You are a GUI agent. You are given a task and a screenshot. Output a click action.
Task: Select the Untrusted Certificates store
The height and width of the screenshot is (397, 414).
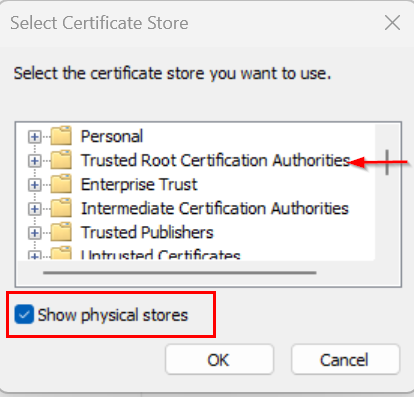[160, 255]
